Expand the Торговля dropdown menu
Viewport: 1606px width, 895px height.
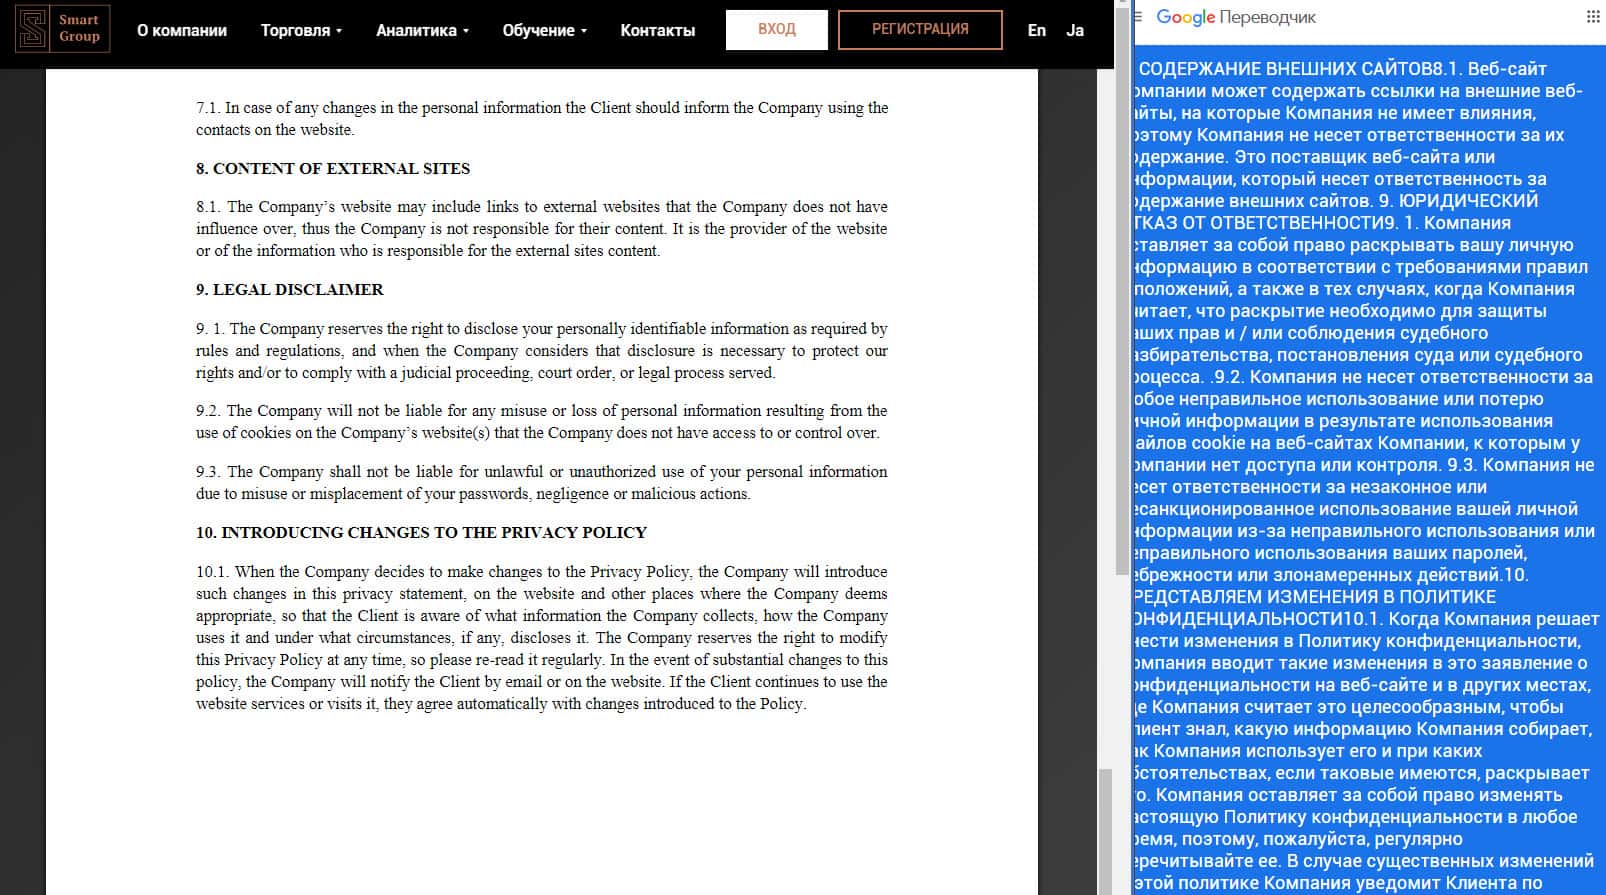pos(301,30)
